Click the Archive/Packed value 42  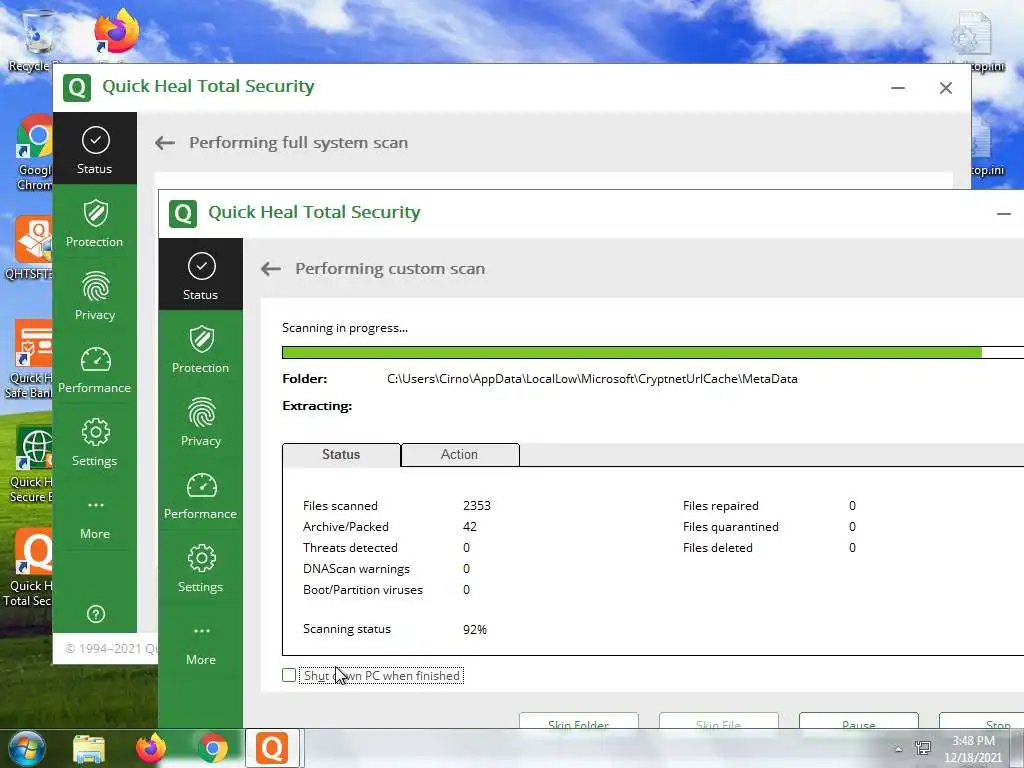pyautogui.click(x=470, y=526)
